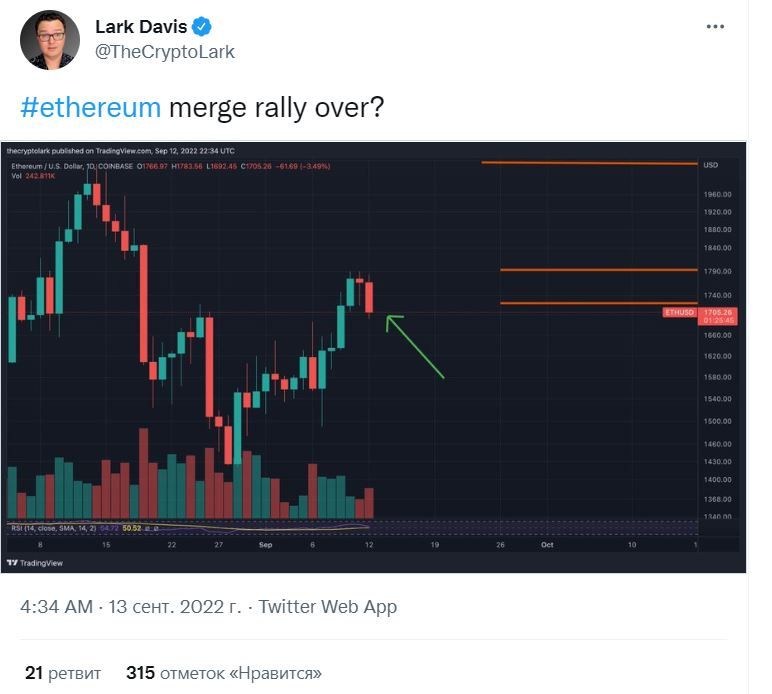Viewport: 772px width, 694px height.
Task: Click the USD currency label on price axis
Action: pyautogui.click(x=710, y=165)
